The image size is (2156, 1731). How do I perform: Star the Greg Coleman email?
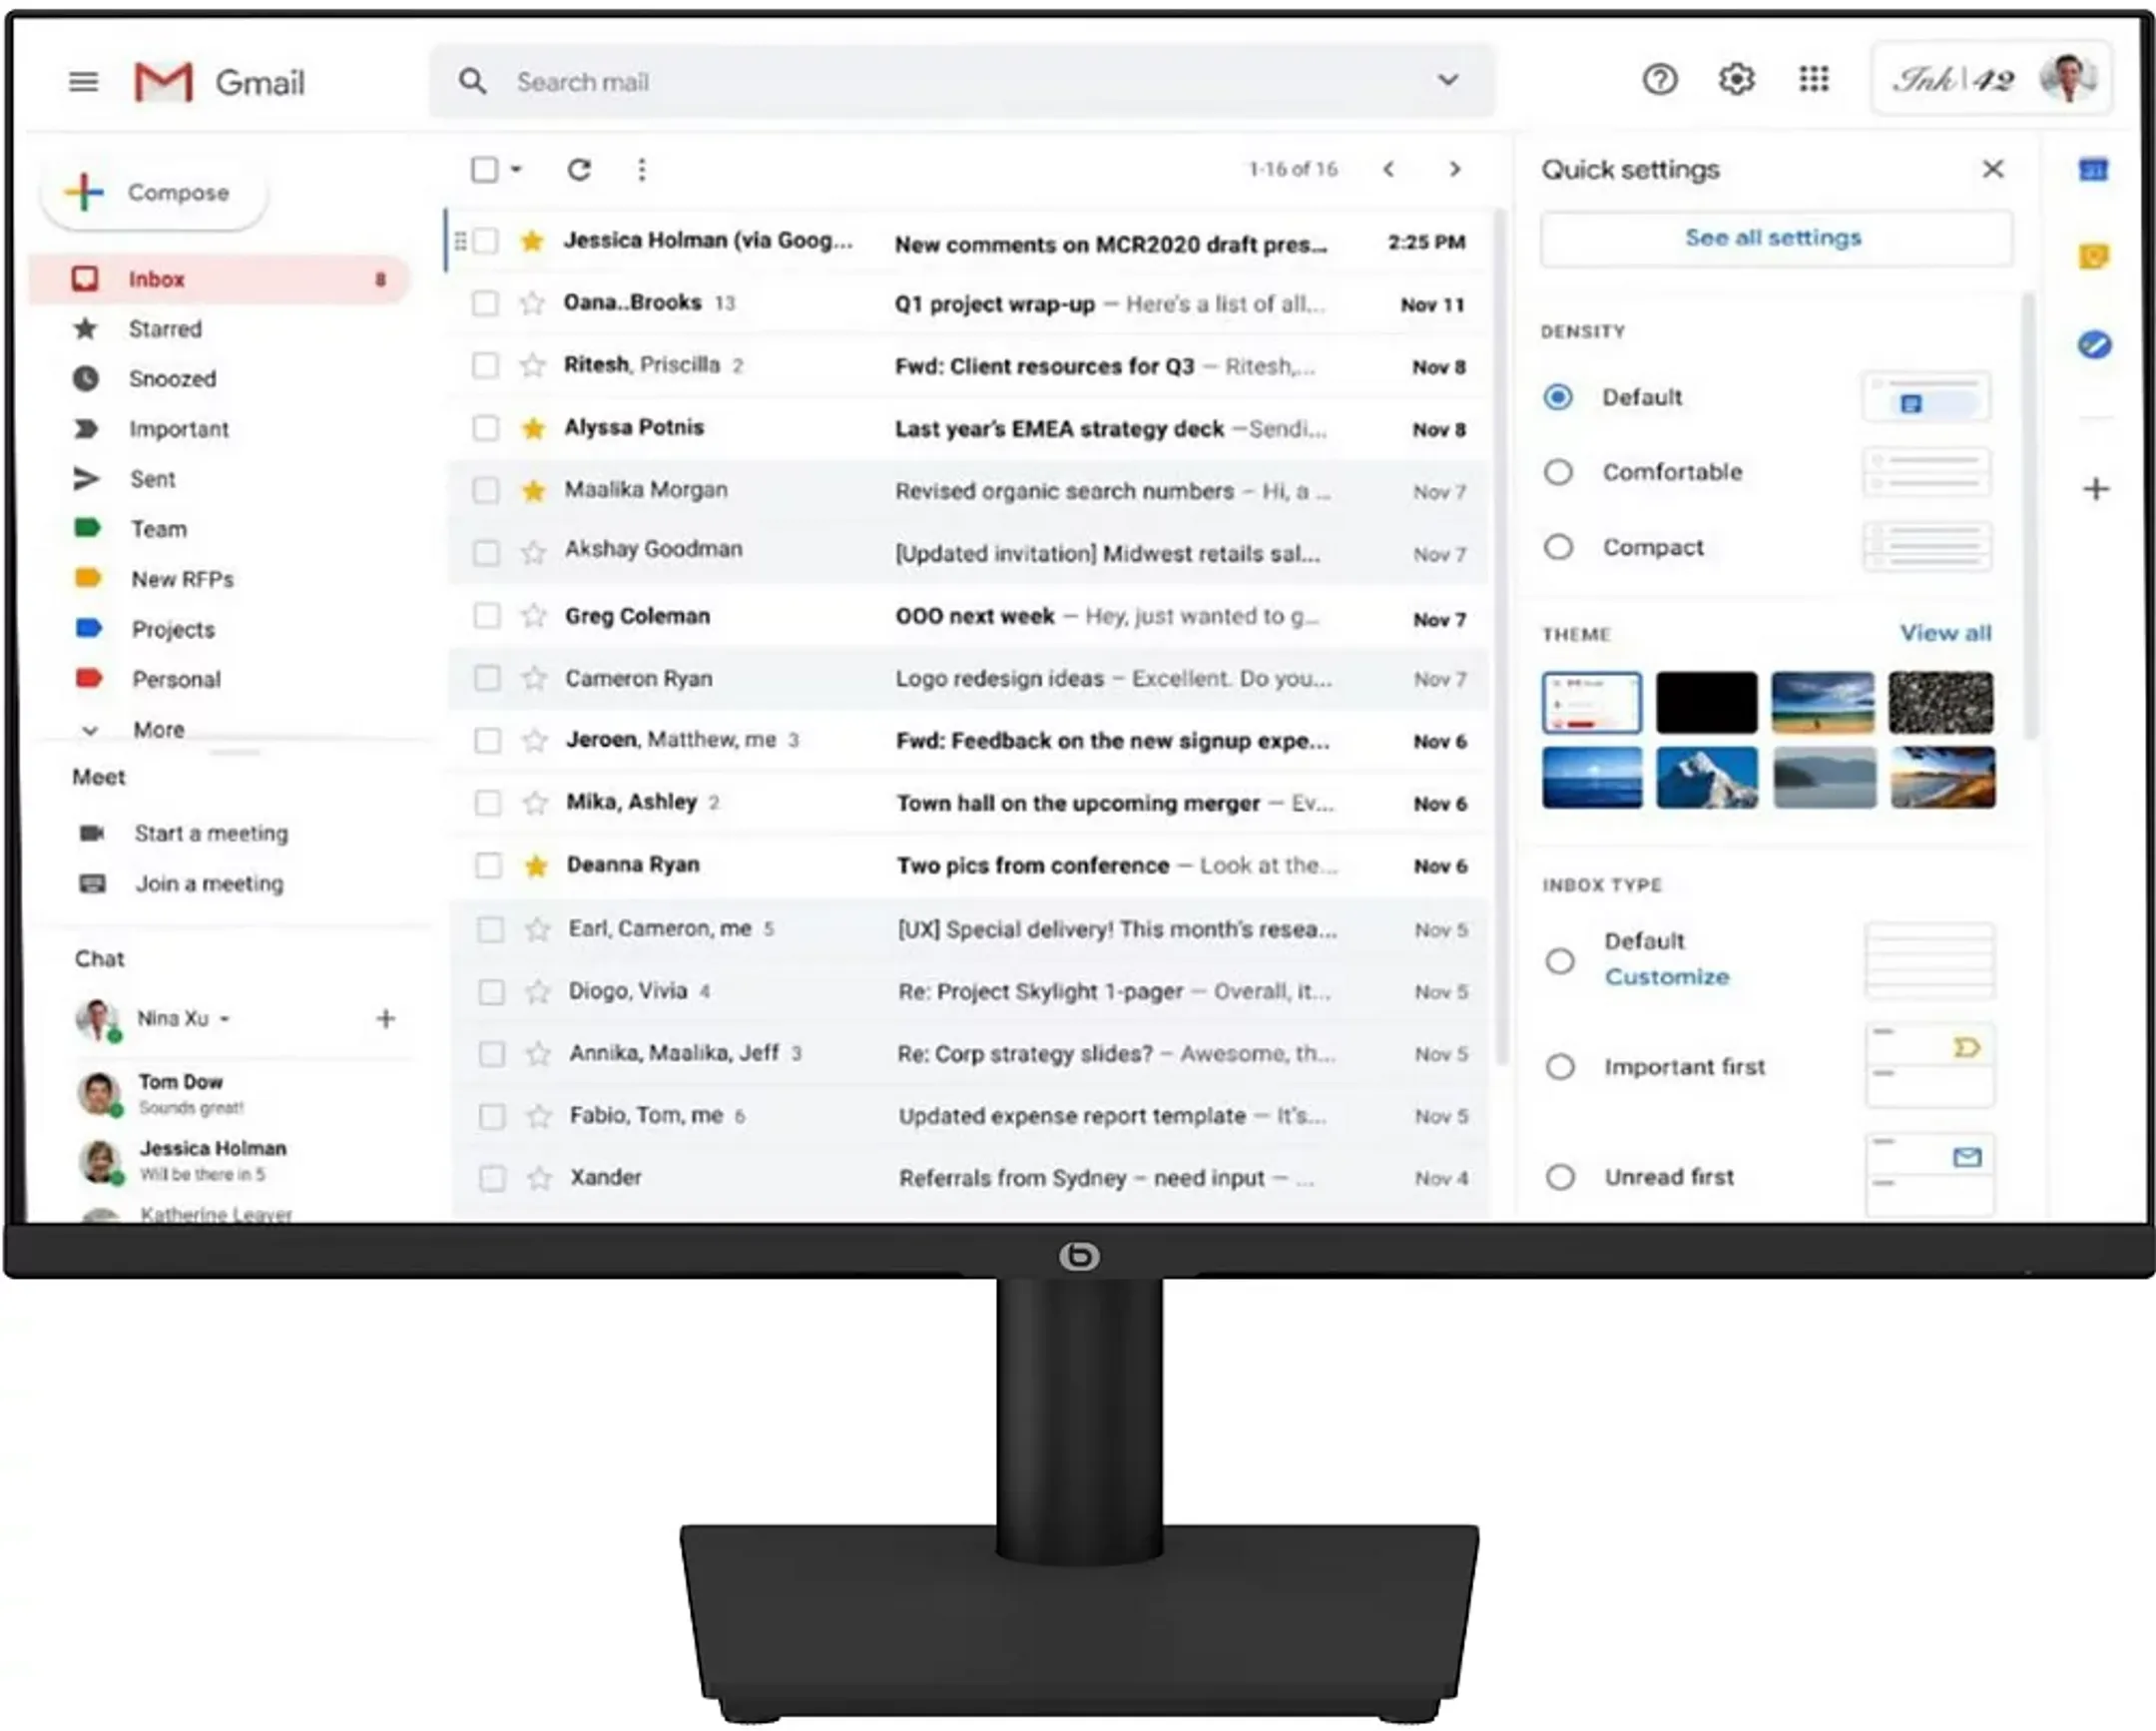point(534,616)
